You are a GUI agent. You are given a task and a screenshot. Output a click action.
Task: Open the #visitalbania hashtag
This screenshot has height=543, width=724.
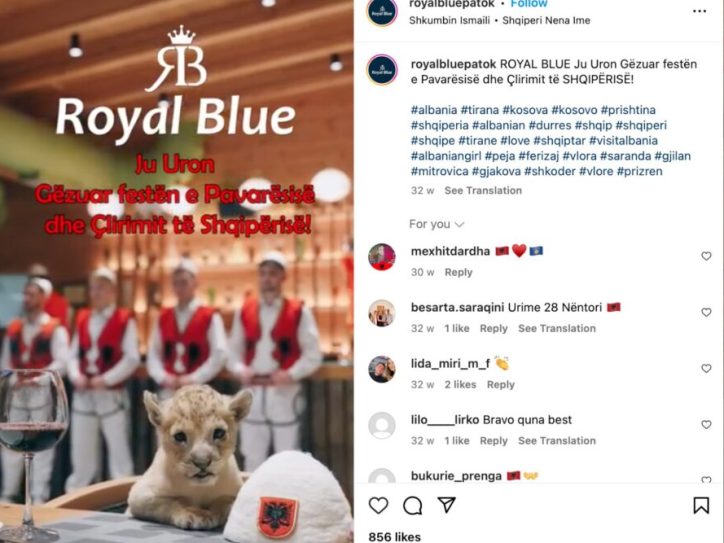pos(623,140)
